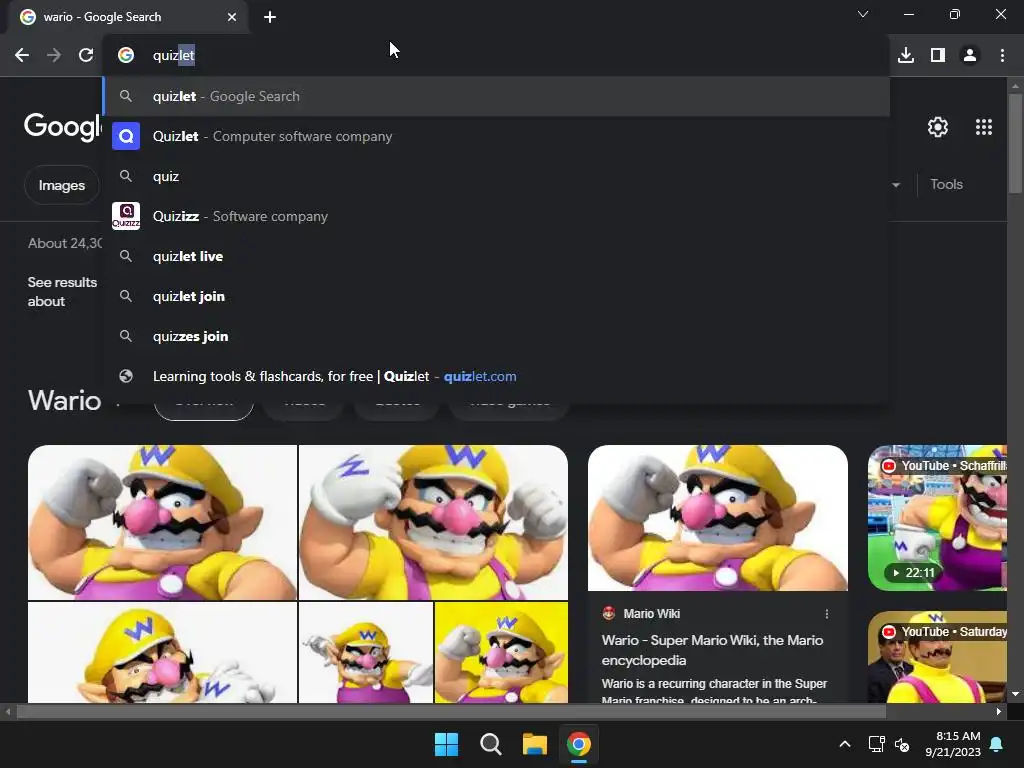
Task: Click the scroll right arrow at page bottom
Action: [999, 712]
